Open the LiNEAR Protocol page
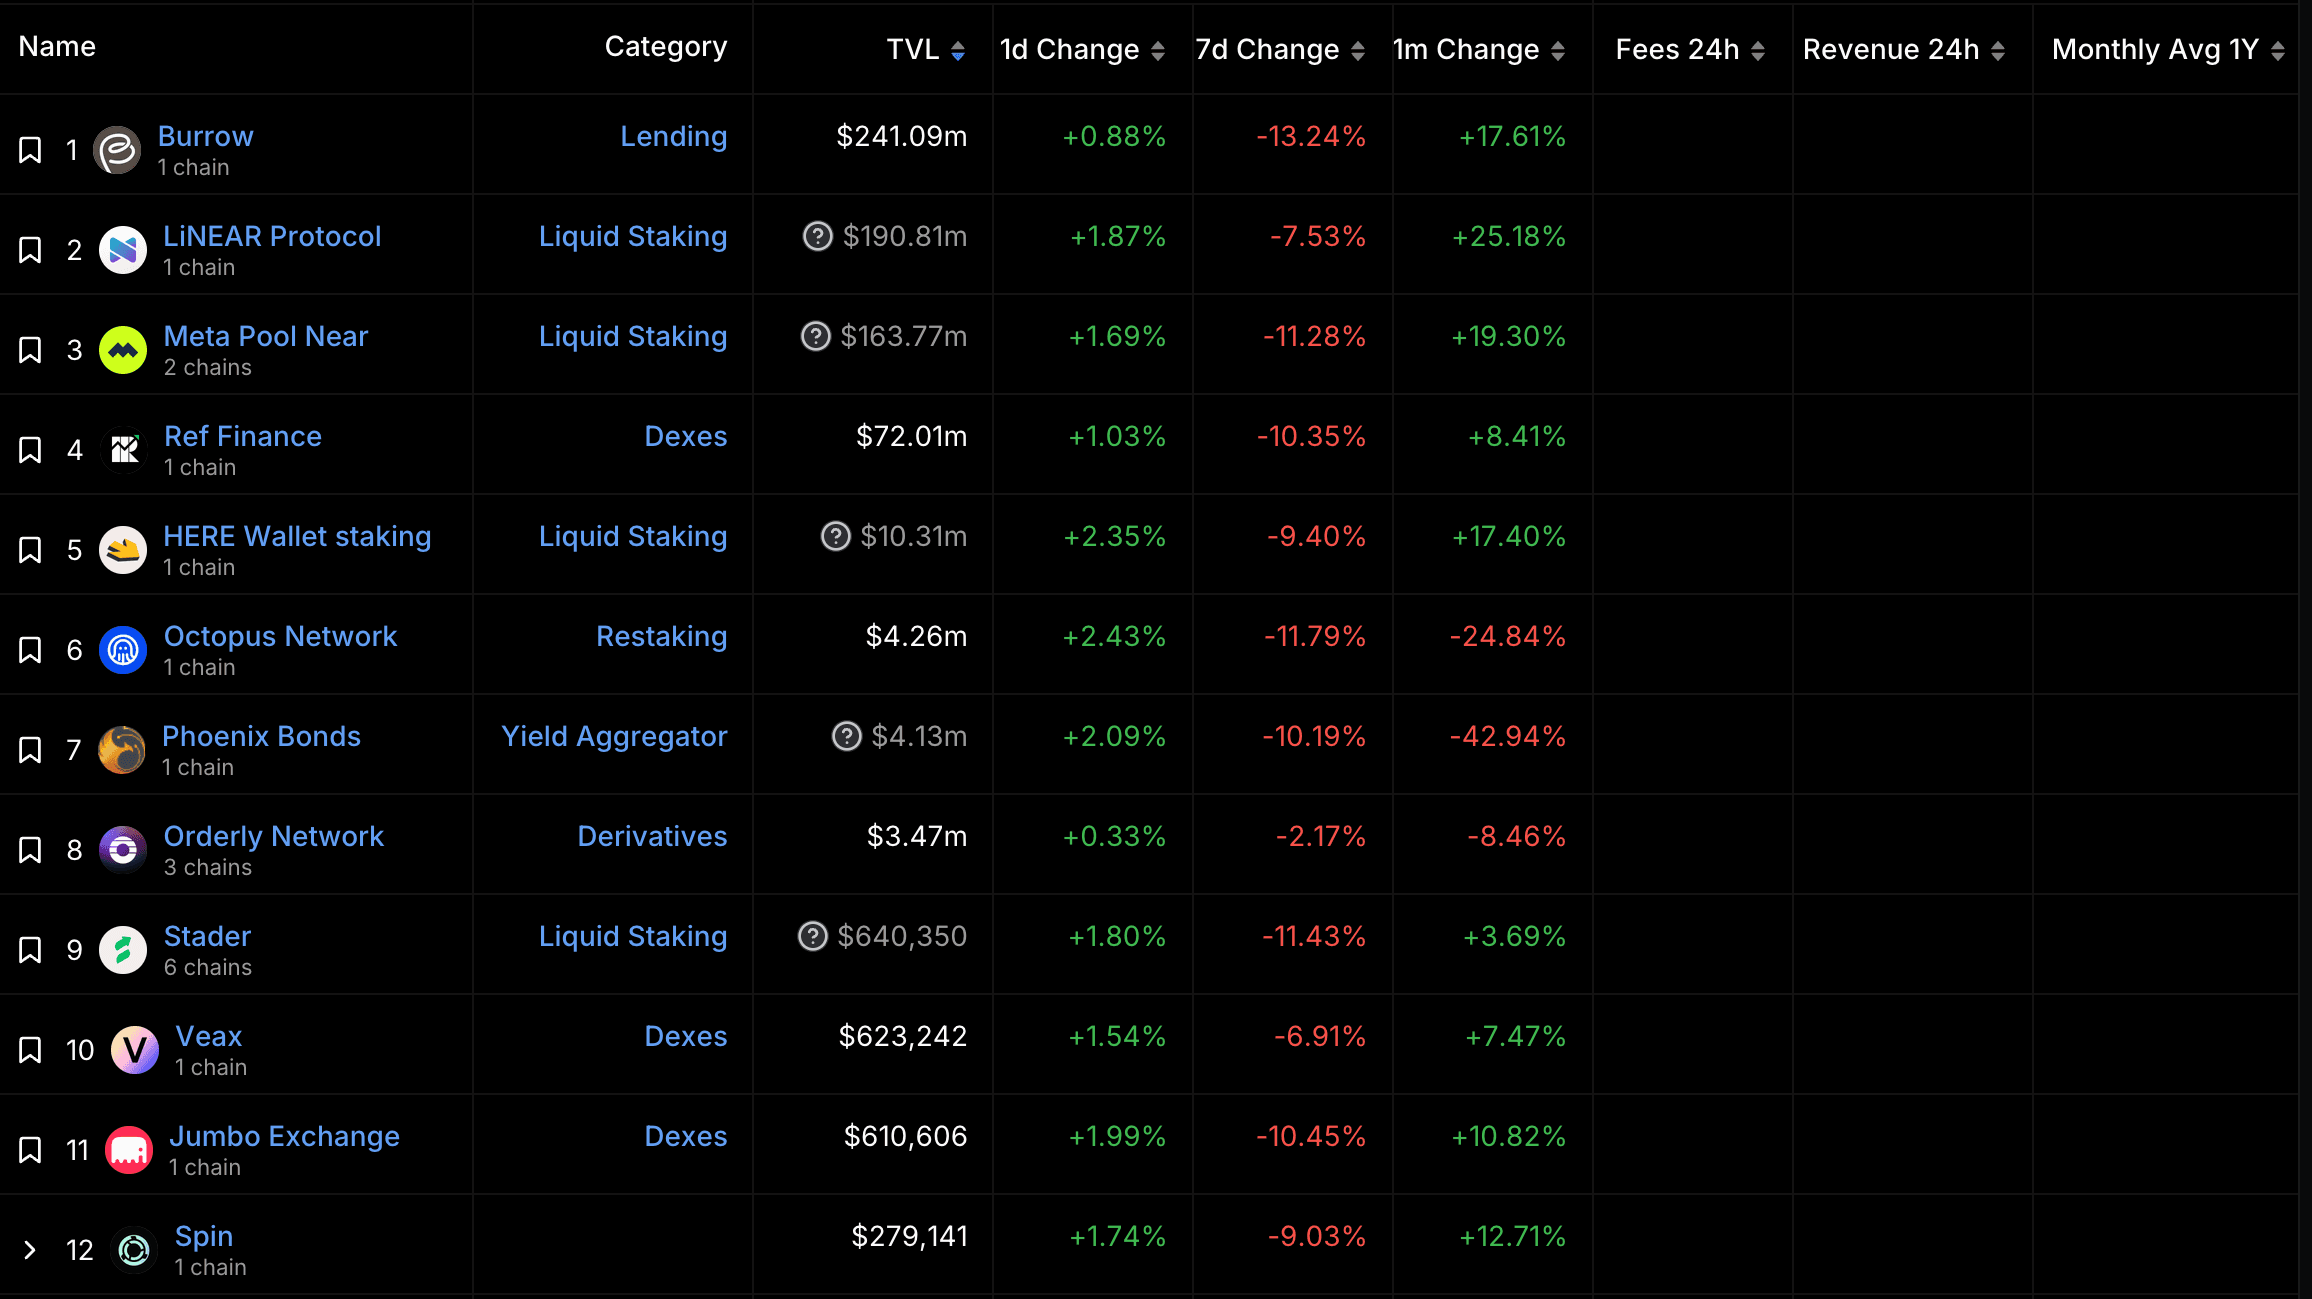Screen dimensions: 2312x1299 [x=272, y=236]
